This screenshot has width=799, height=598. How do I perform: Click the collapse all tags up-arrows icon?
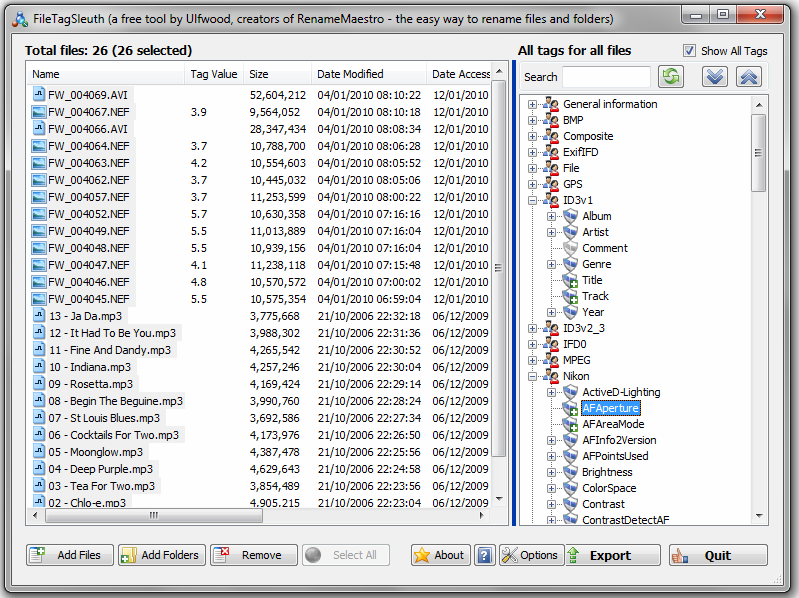click(x=749, y=77)
